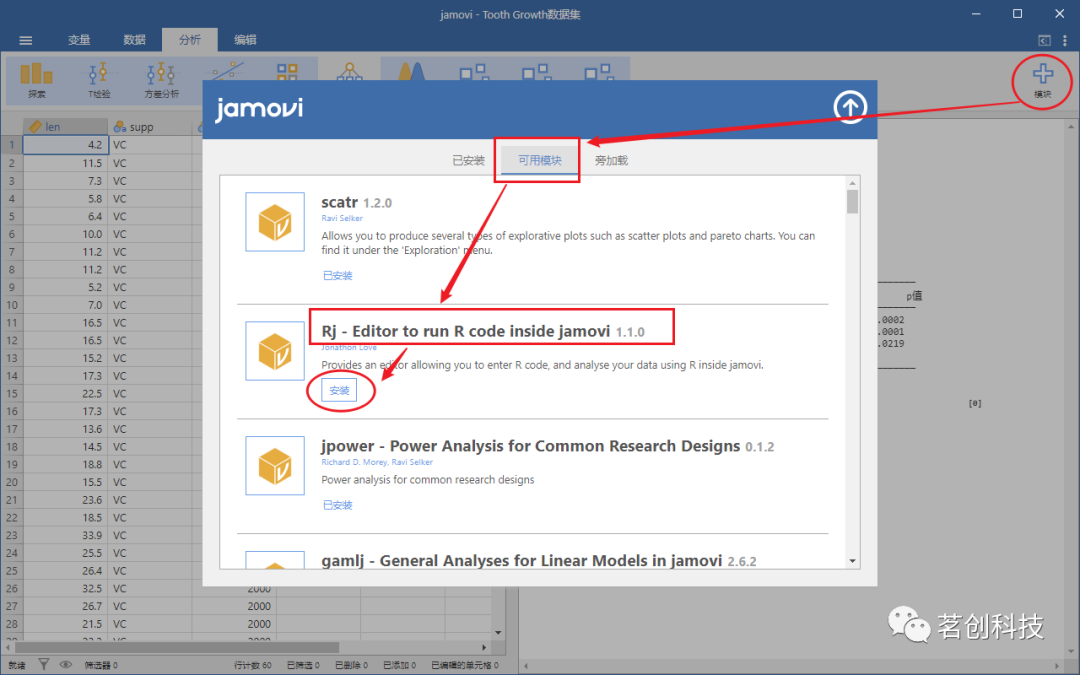Click the scatr module cube icon
Viewport: 1080px width, 675px height.
pos(274,221)
